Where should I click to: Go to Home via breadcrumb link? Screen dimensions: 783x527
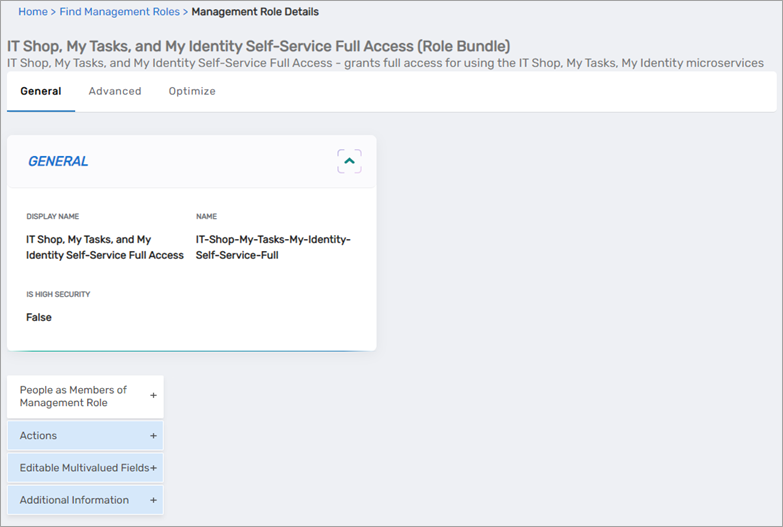tap(33, 12)
